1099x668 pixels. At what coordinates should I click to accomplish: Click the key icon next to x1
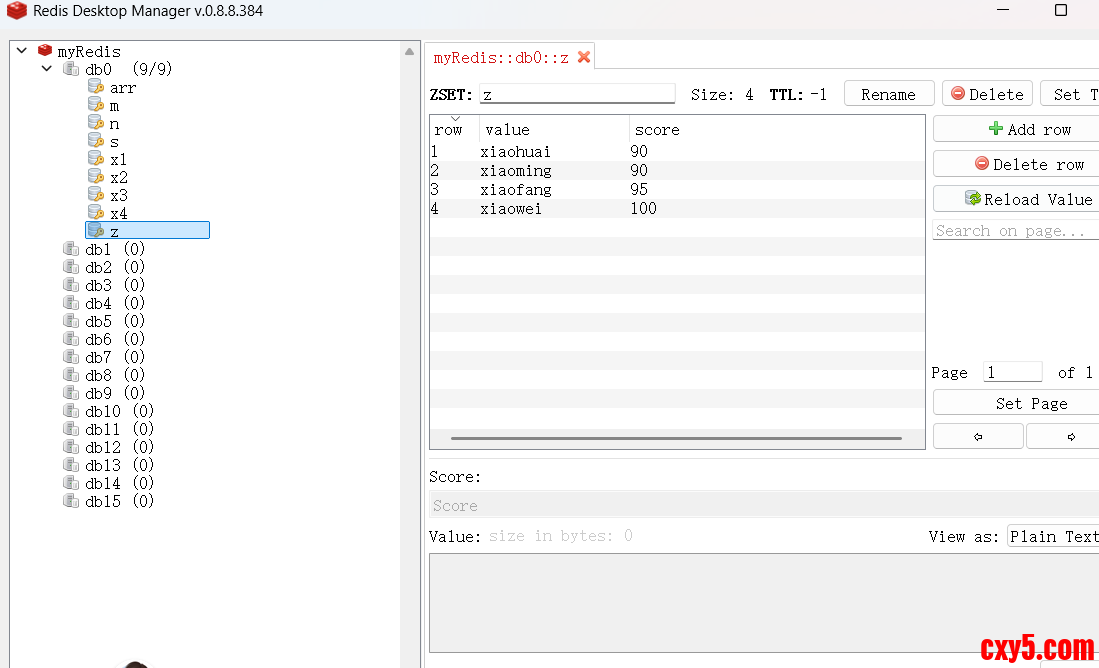pyautogui.click(x=96, y=160)
